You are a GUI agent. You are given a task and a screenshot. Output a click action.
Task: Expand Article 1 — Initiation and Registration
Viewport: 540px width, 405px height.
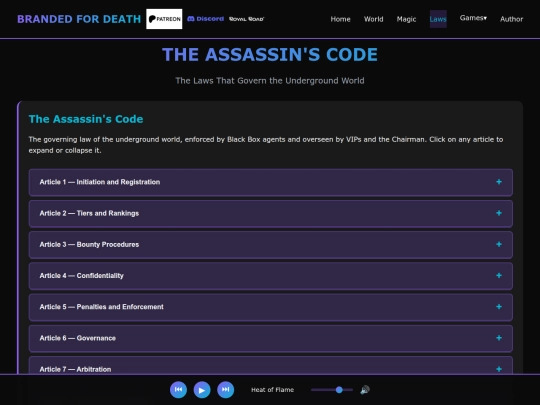271,182
